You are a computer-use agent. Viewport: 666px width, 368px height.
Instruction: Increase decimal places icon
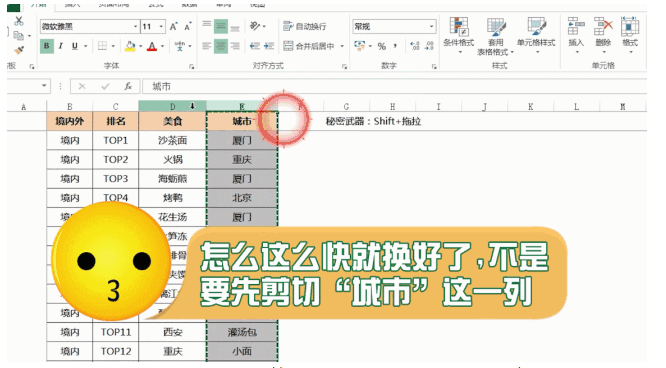click(x=415, y=46)
